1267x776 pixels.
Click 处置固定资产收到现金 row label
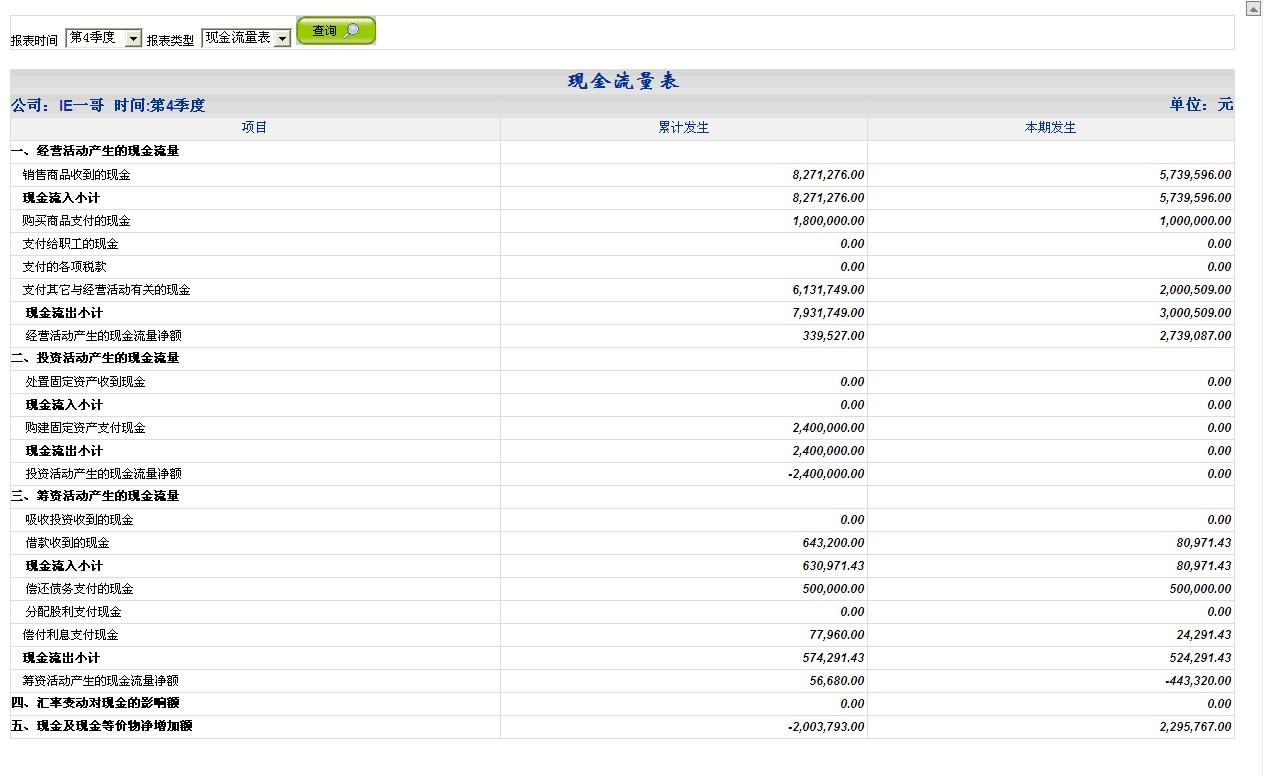tap(86, 382)
